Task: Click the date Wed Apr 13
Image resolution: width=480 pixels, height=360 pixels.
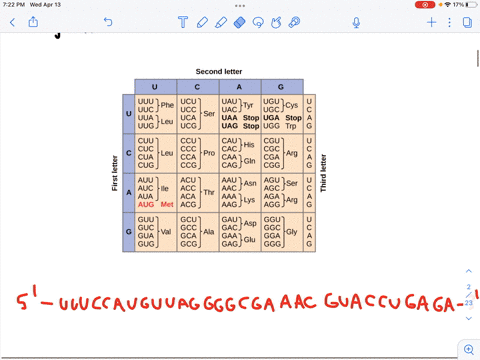Action: coord(45,5)
